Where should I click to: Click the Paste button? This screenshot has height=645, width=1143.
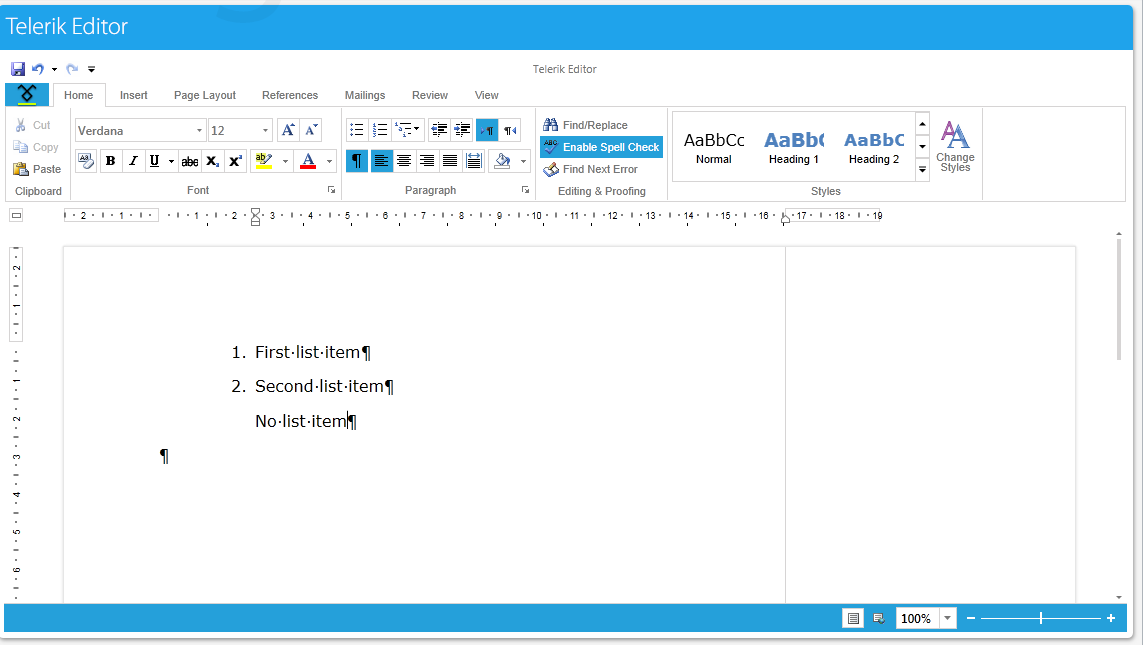(x=37, y=169)
